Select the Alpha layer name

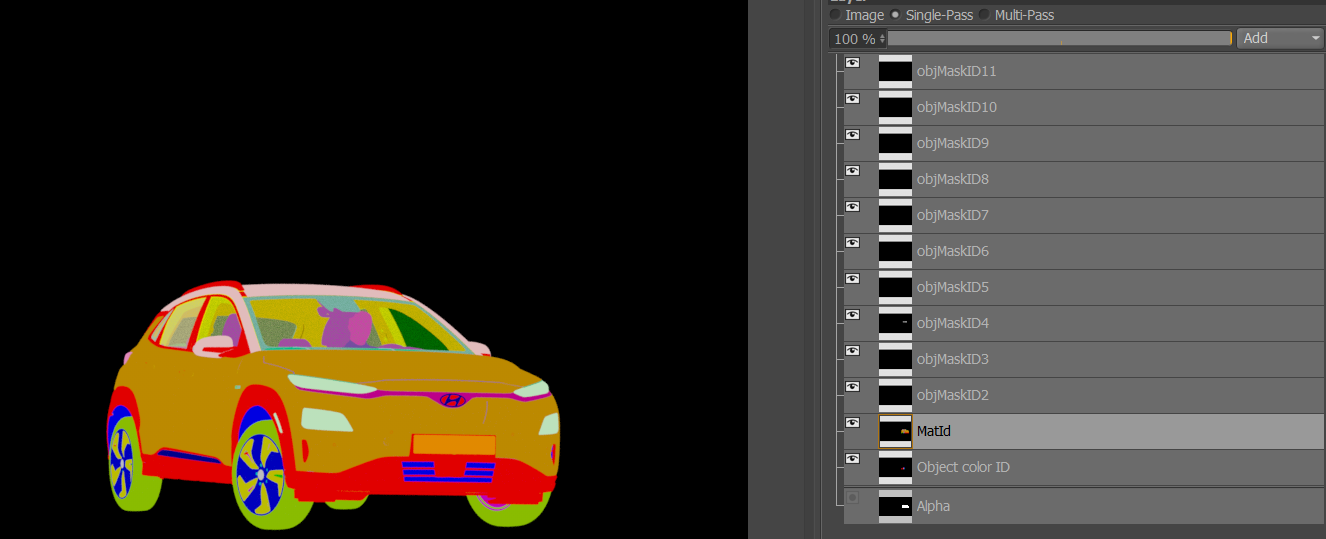(933, 507)
